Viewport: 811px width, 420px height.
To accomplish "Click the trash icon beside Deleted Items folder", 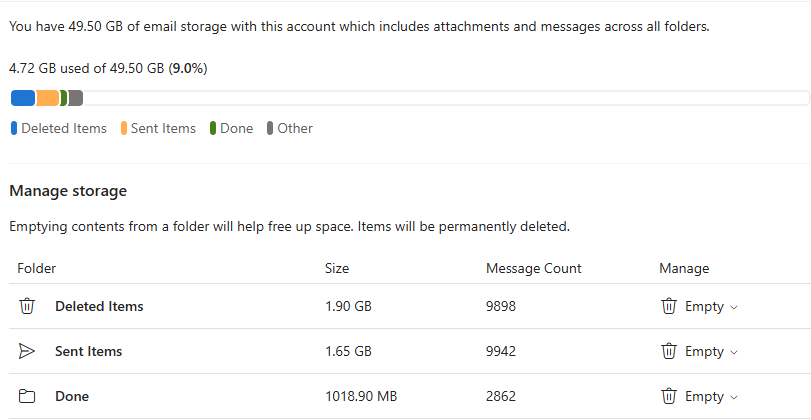I will coord(27,306).
